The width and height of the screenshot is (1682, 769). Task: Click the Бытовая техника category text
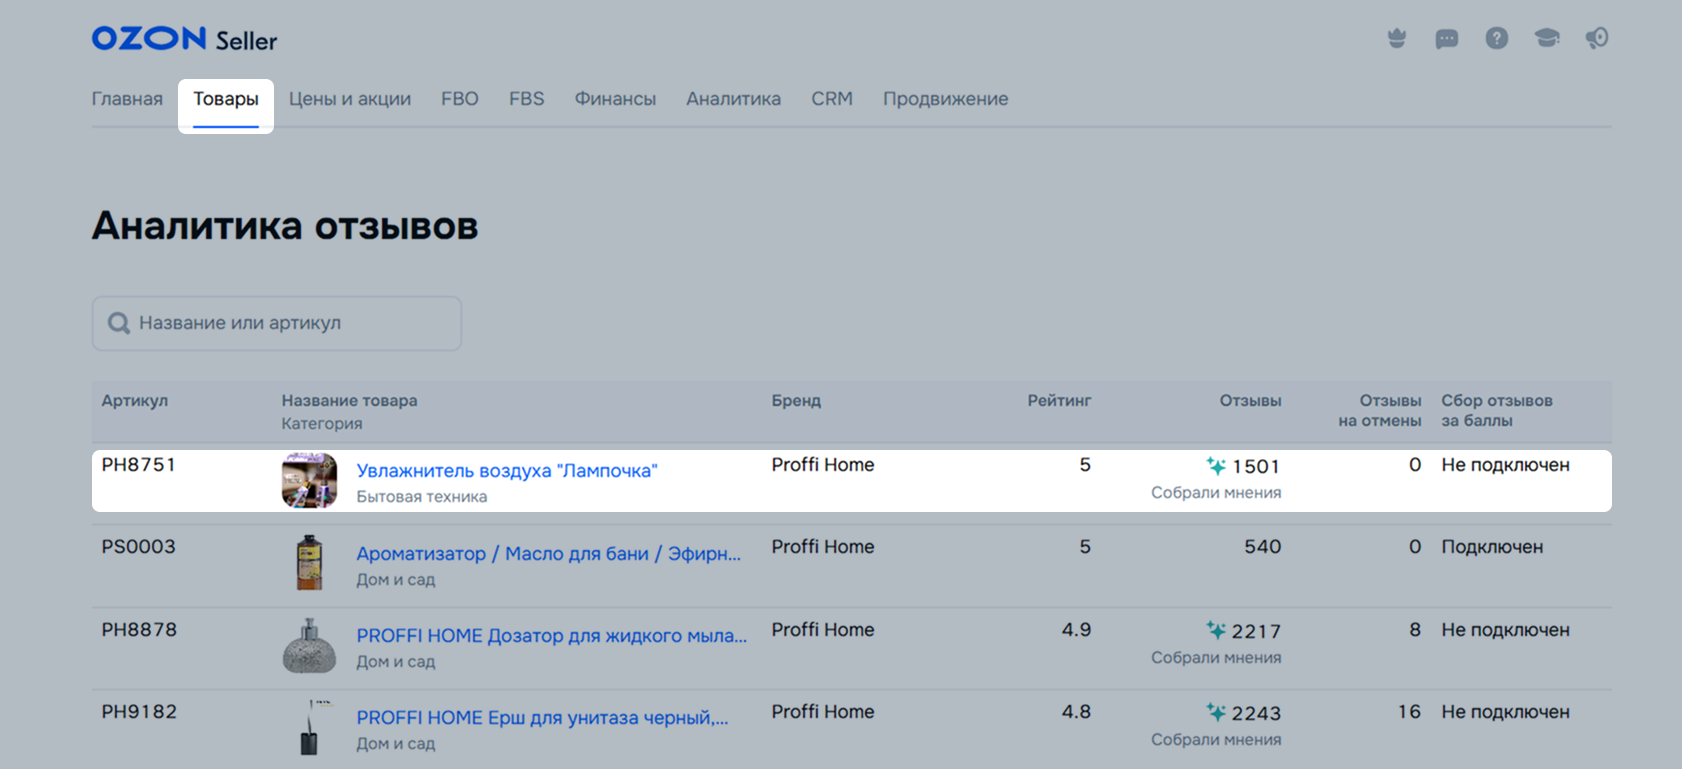point(422,497)
